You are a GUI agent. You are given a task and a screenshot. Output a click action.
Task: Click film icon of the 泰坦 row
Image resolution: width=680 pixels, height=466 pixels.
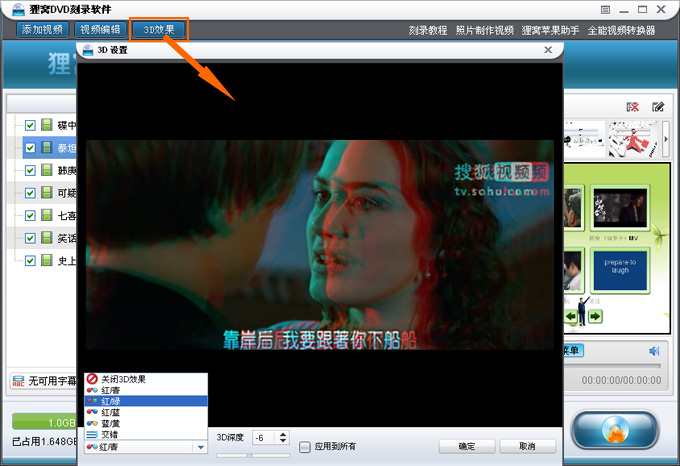coord(47,147)
